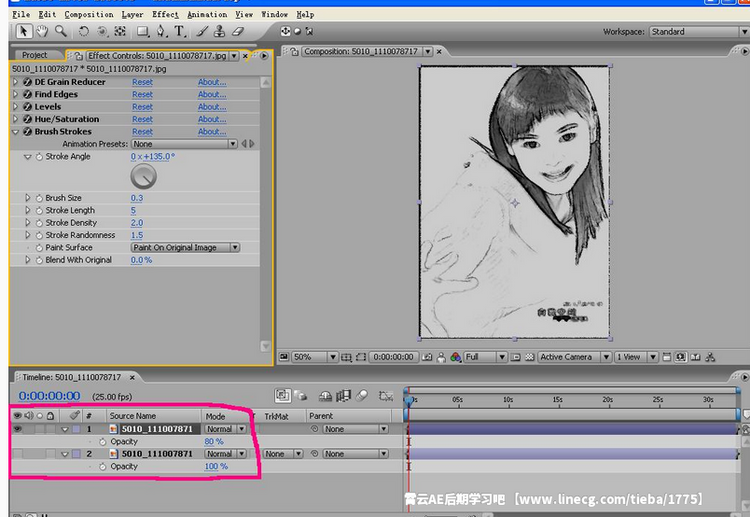The height and width of the screenshot is (517, 750).
Task: Open the Effect menu
Action: click(166, 15)
